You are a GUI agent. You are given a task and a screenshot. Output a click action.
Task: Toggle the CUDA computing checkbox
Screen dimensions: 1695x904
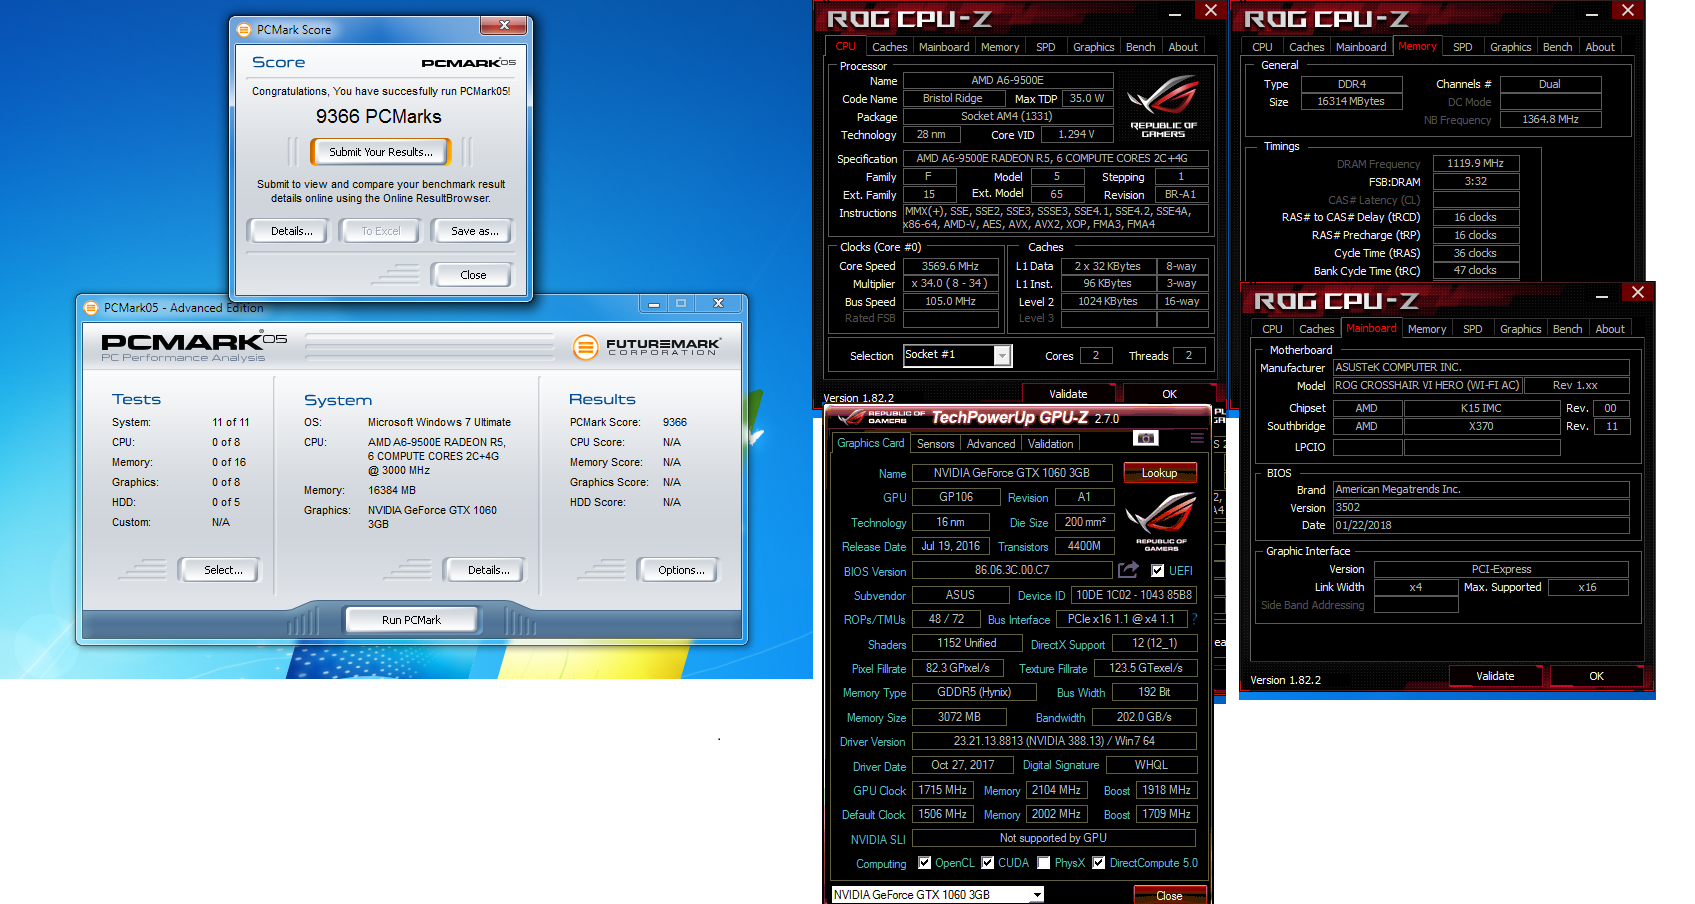pyautogui.click(x=988, y=863)
